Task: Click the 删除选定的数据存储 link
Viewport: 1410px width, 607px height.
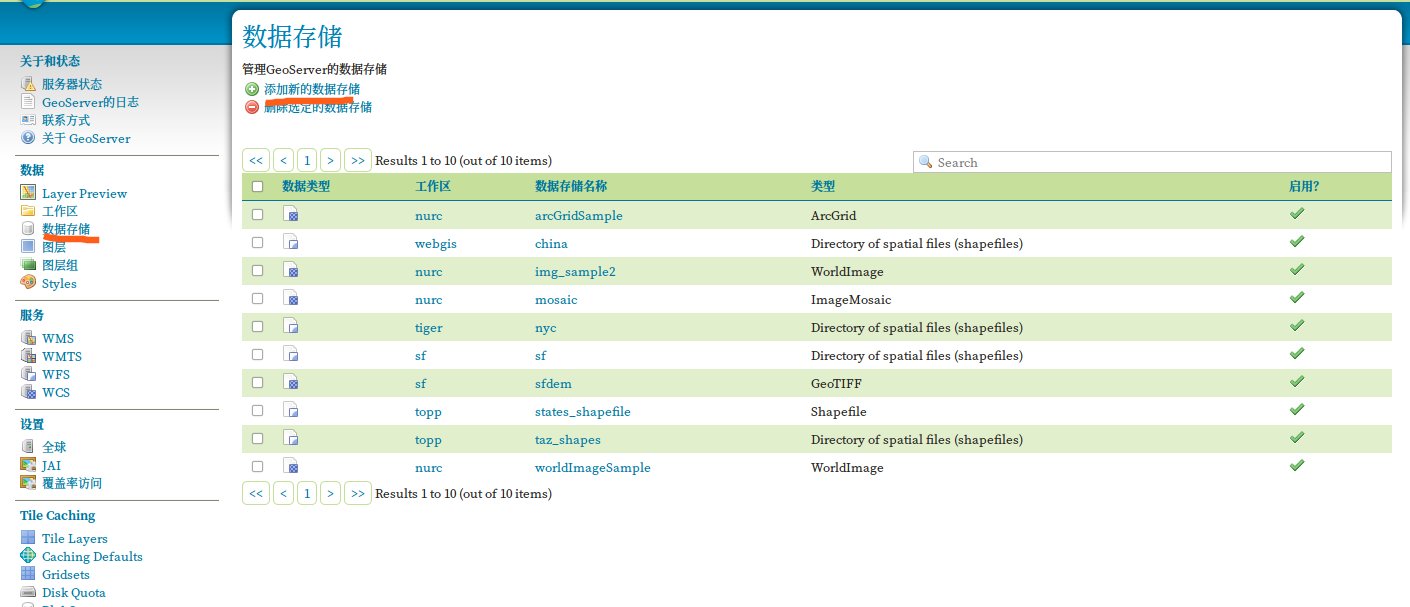Action: tap(318, 107)
